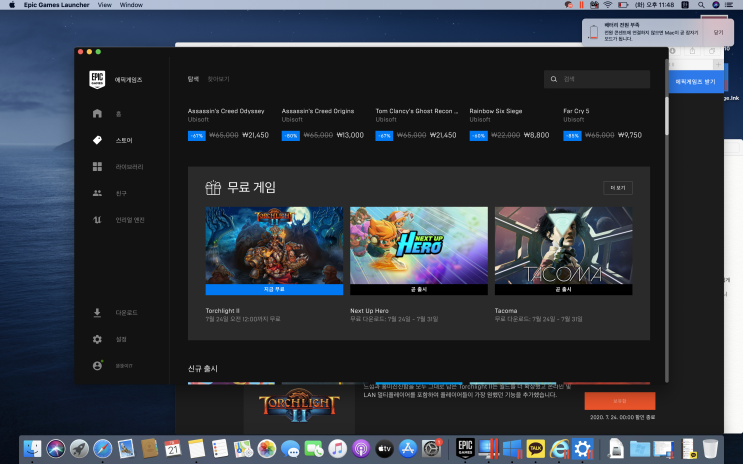
Task: Open the Friends (친구) sidebar icon
Action: (x=97, y=193)
